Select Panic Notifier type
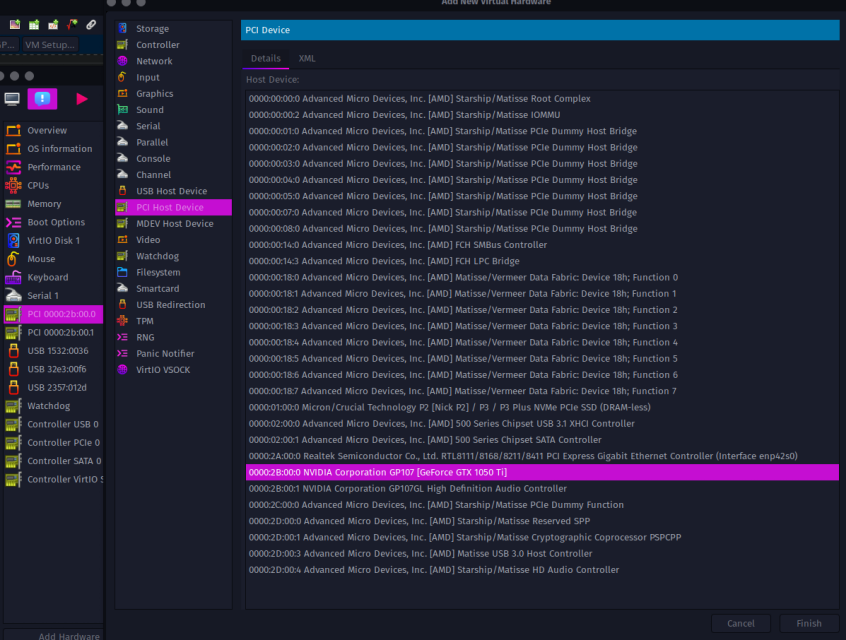Image resolution: width=846 pixels, height=640 pixels. point(173,353)
